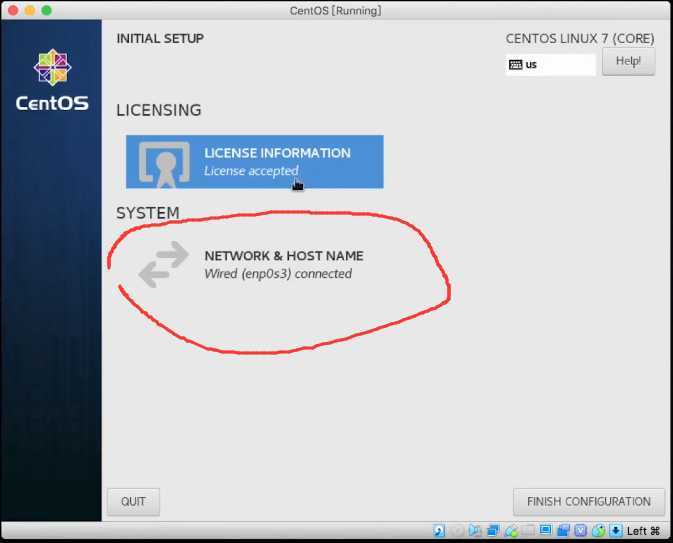Click the CentOS logo in sidebar

click(x=52, y=80)
